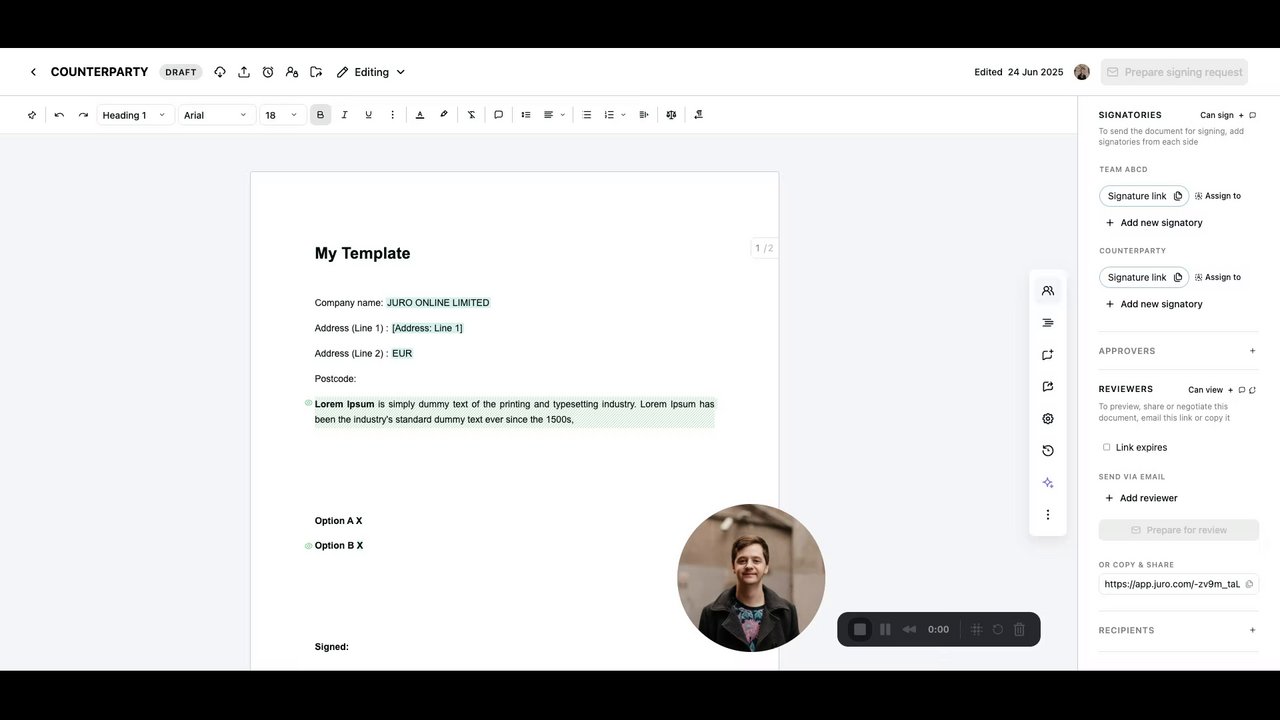Clear text formatting

(x=472, y=115)
